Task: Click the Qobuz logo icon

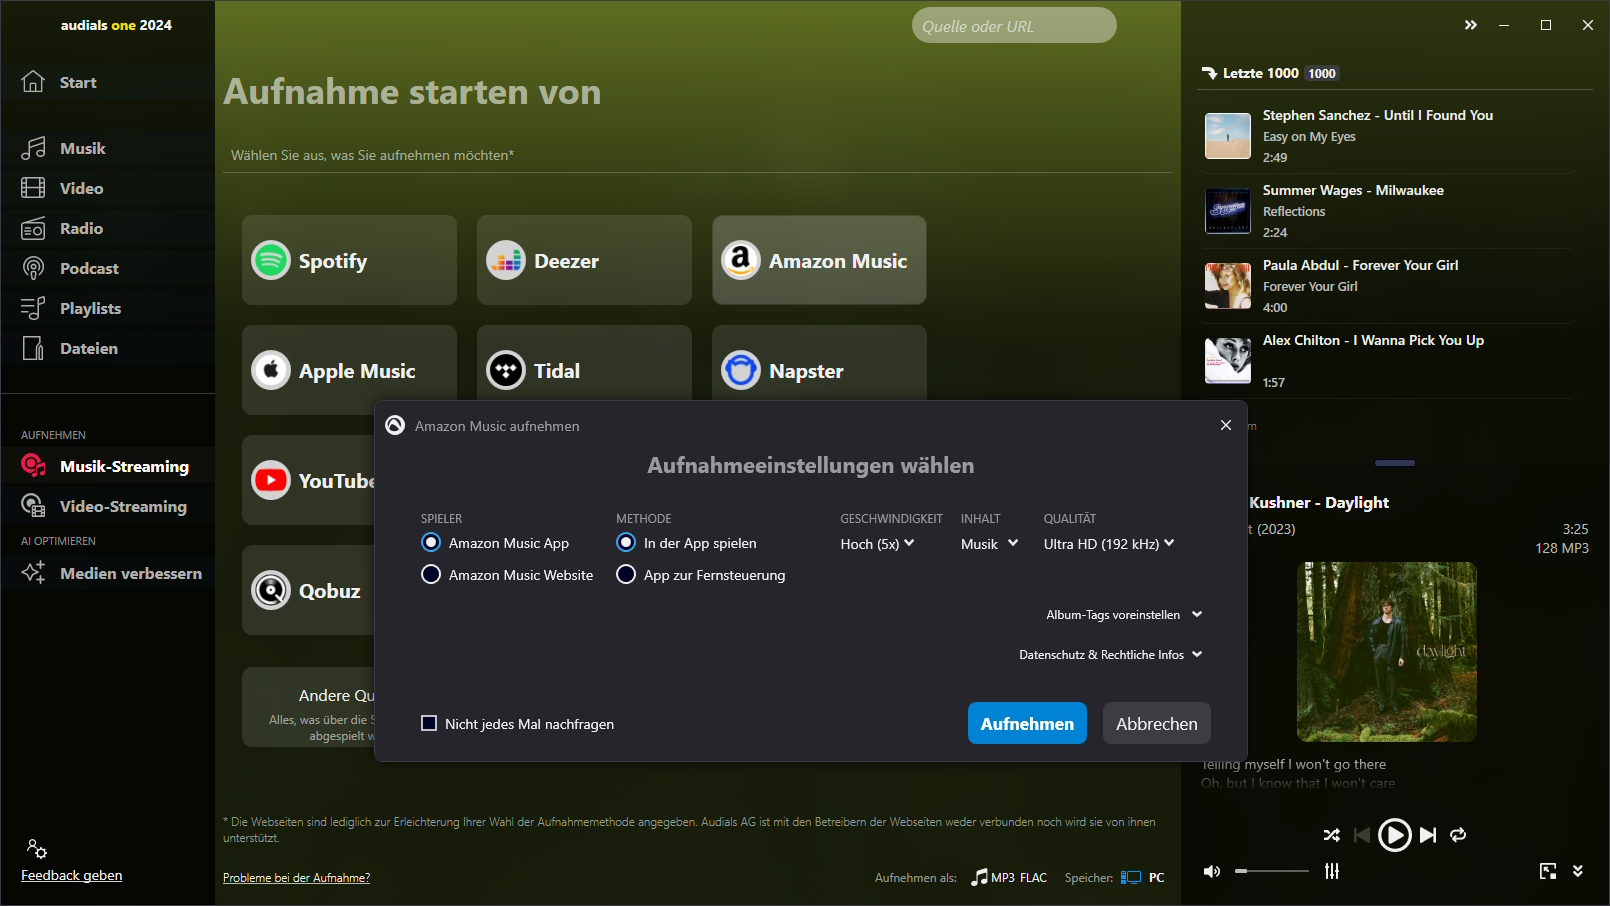Action: [x=271, y=591]
